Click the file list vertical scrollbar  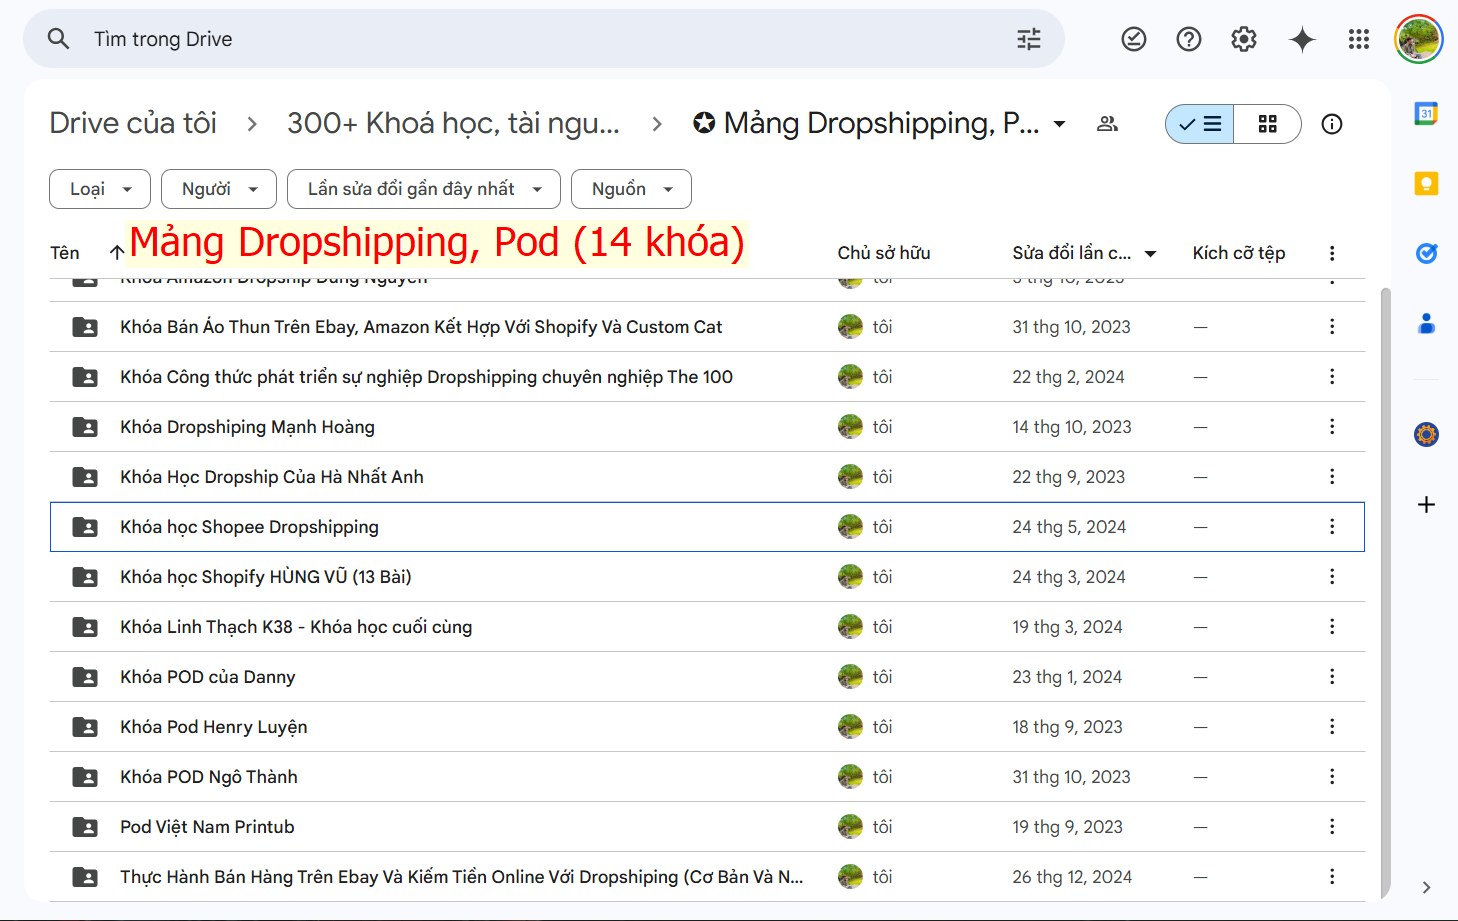1385,593
